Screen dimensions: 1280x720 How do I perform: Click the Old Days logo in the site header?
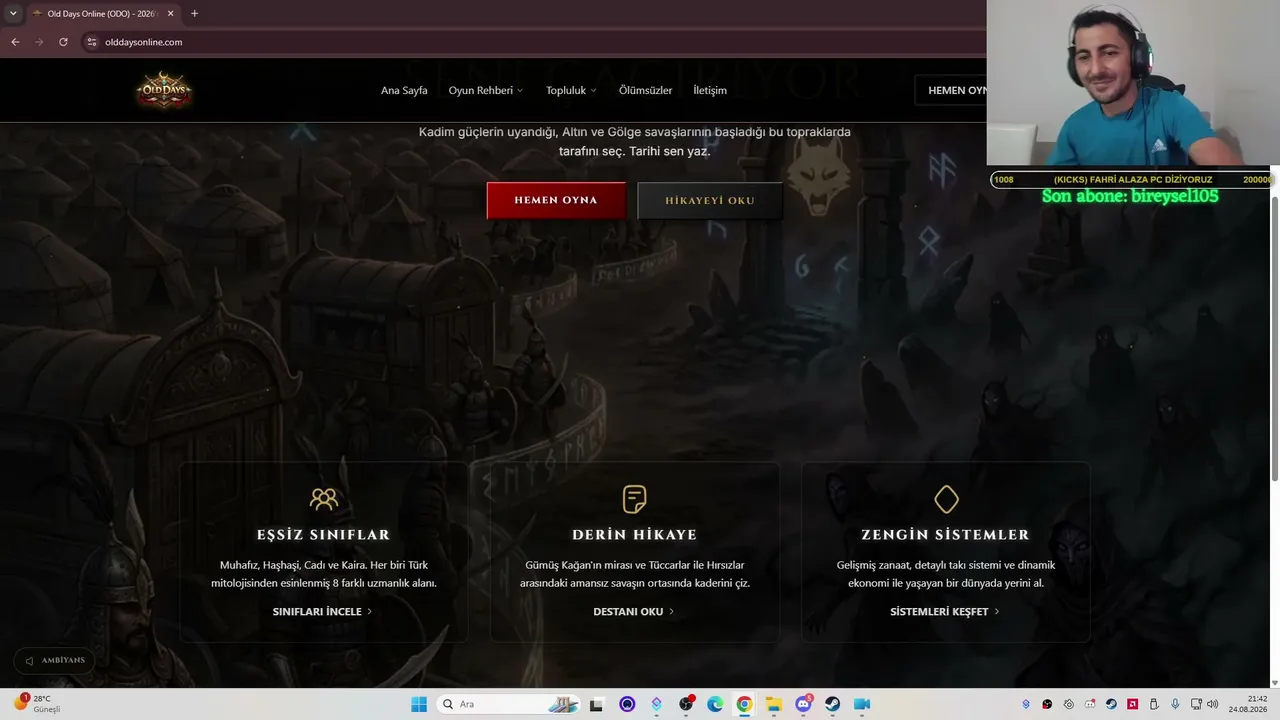164,90
